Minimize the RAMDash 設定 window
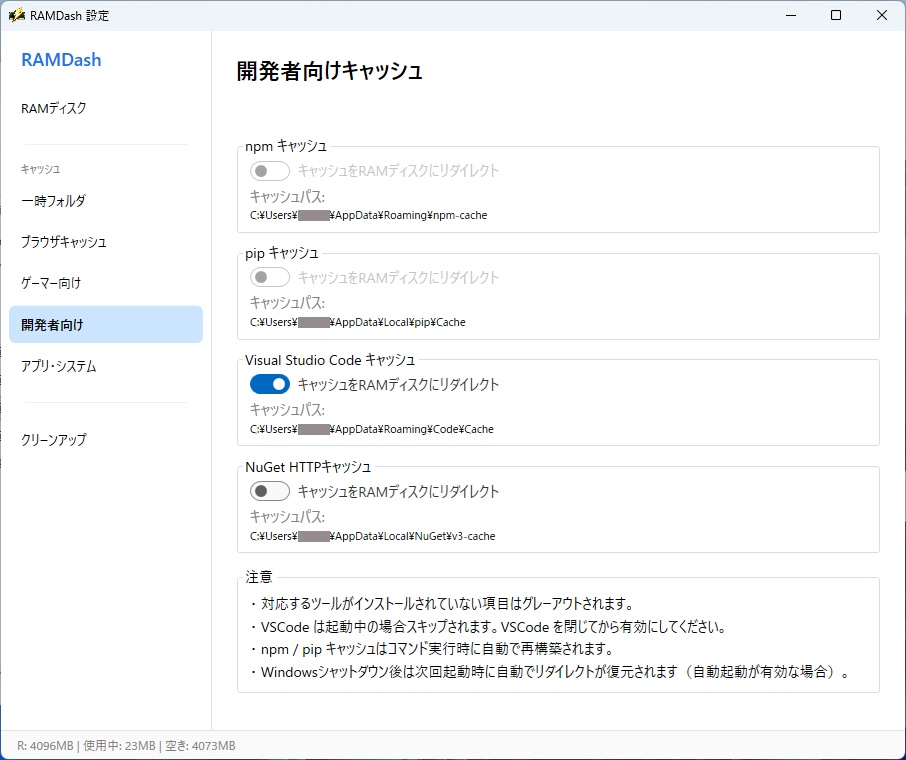This screenshot has width=906, height=760. click(791, 15)
